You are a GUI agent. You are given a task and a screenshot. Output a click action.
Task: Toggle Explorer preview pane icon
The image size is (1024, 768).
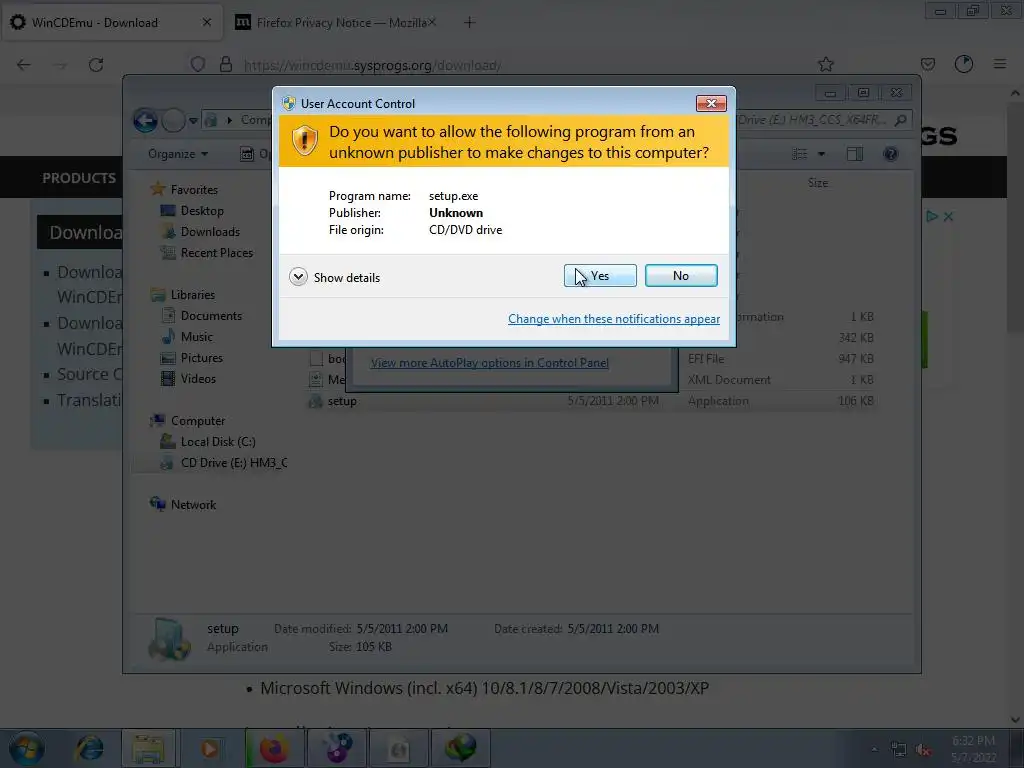point(854,154)
